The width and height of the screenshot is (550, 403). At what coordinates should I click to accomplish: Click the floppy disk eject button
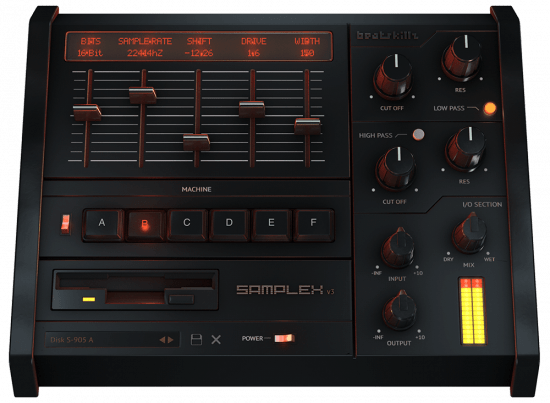click(181, 299)
